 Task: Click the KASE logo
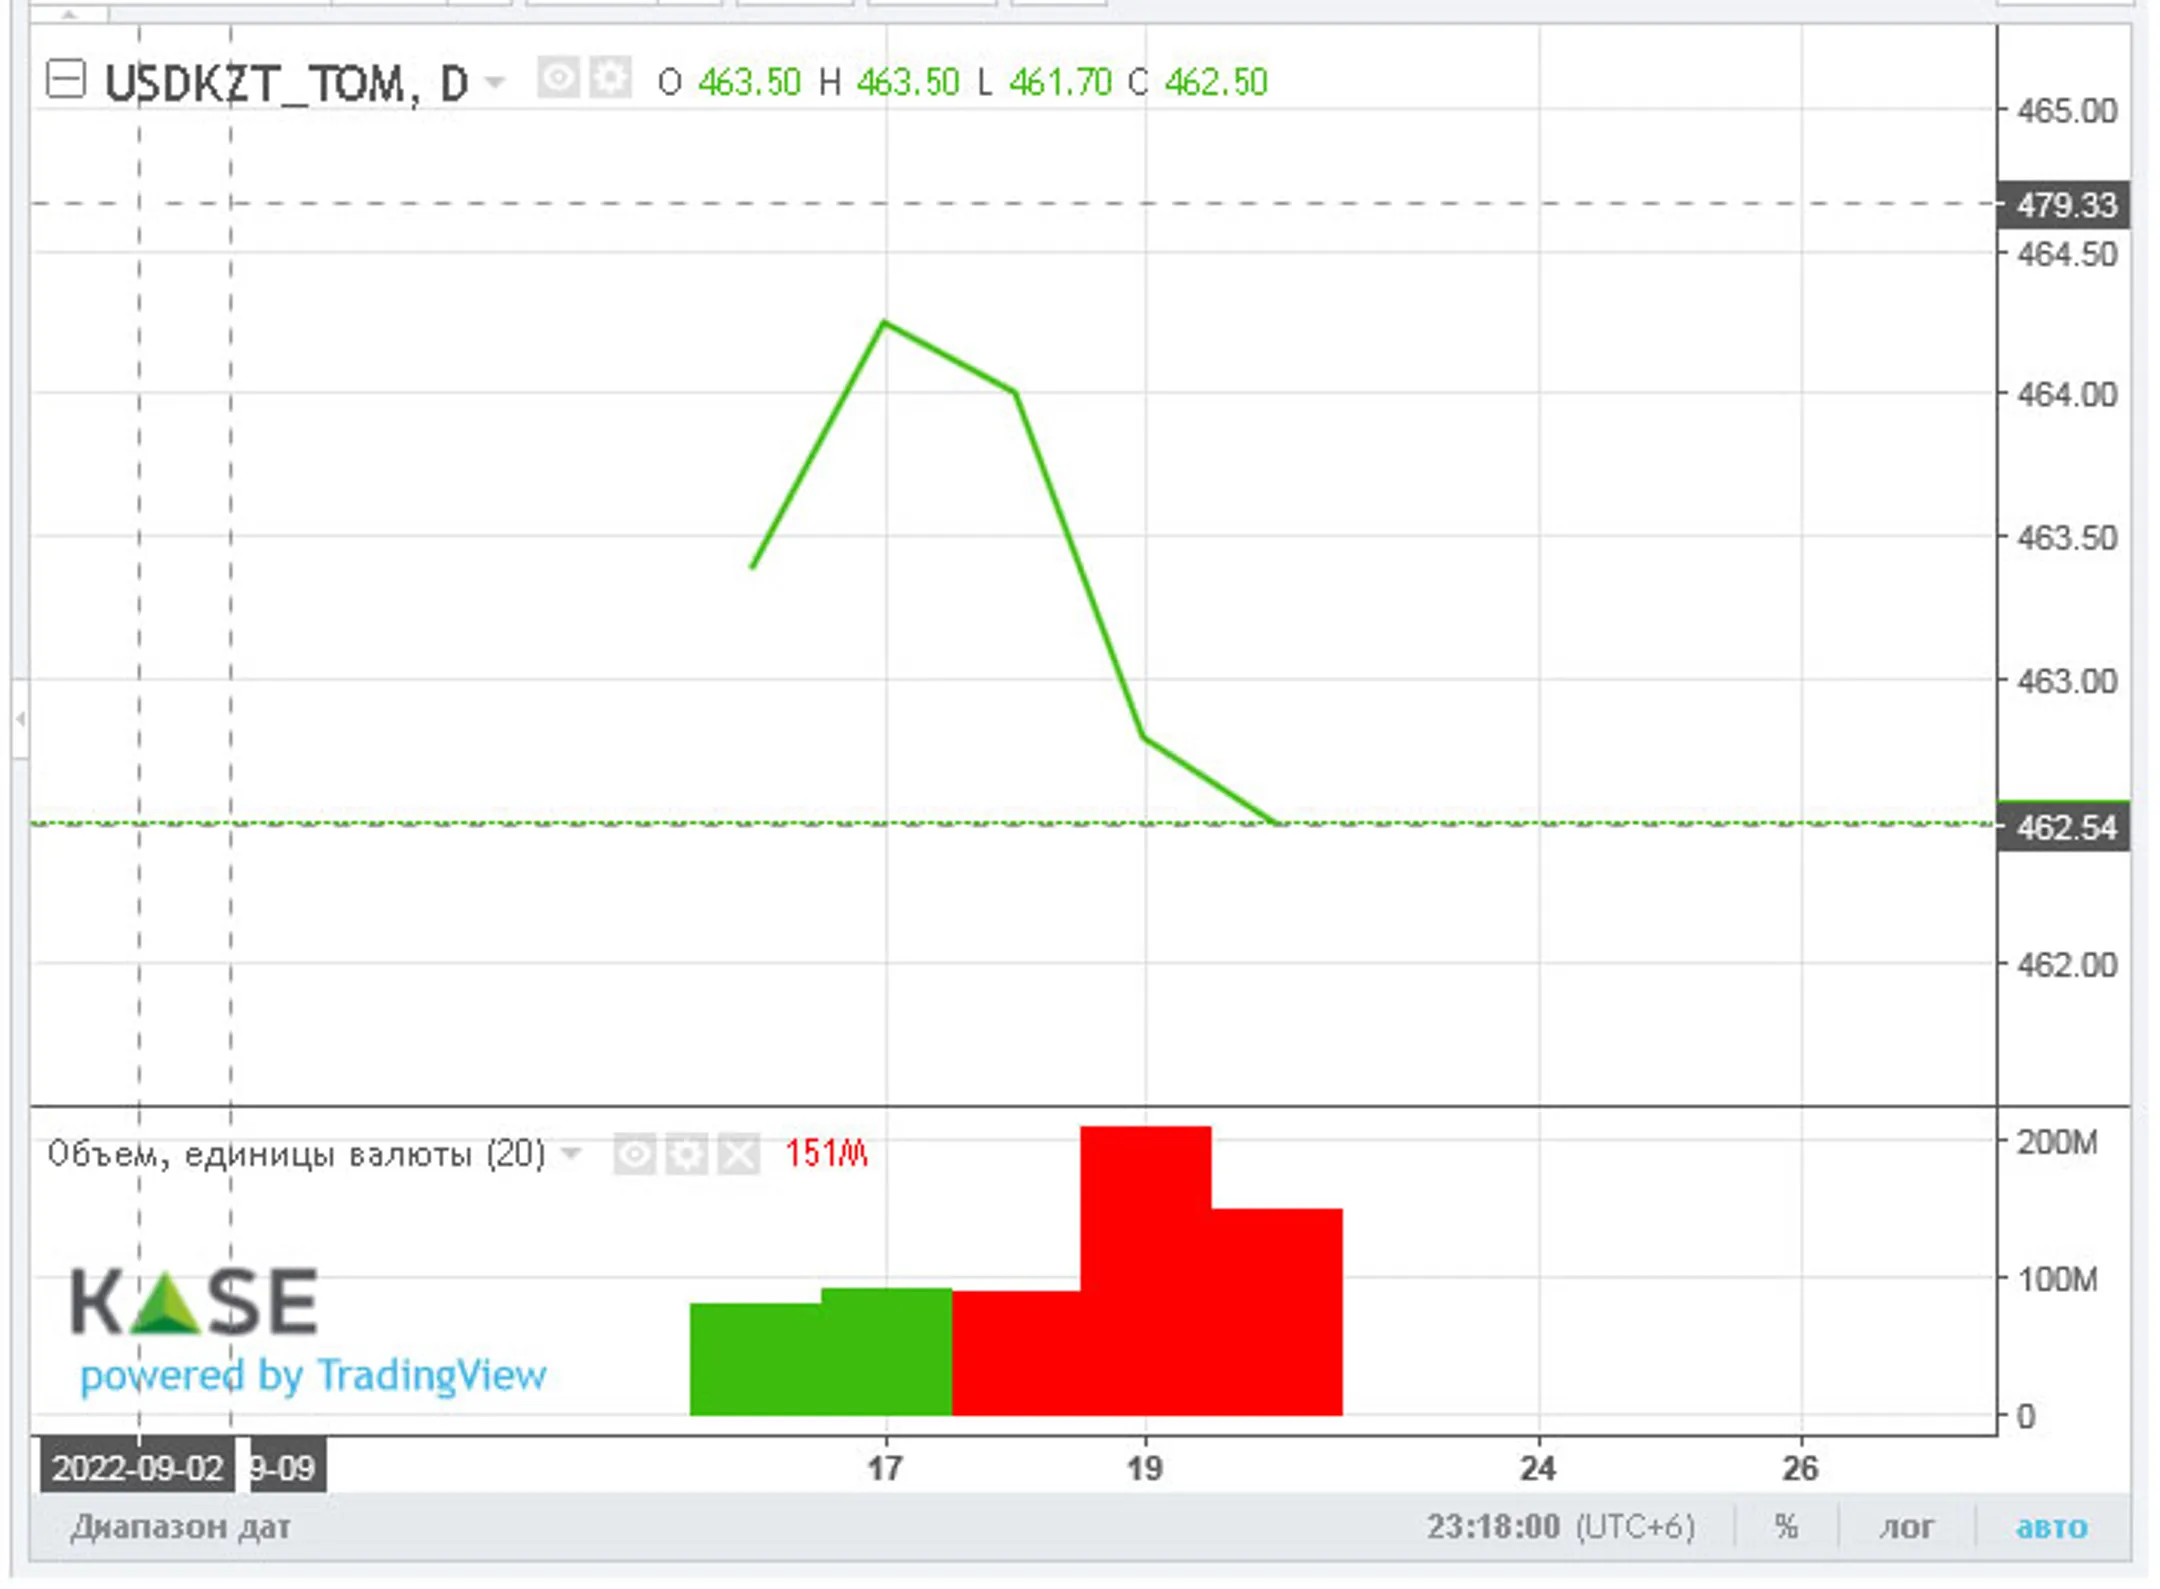coord(194,1301)
